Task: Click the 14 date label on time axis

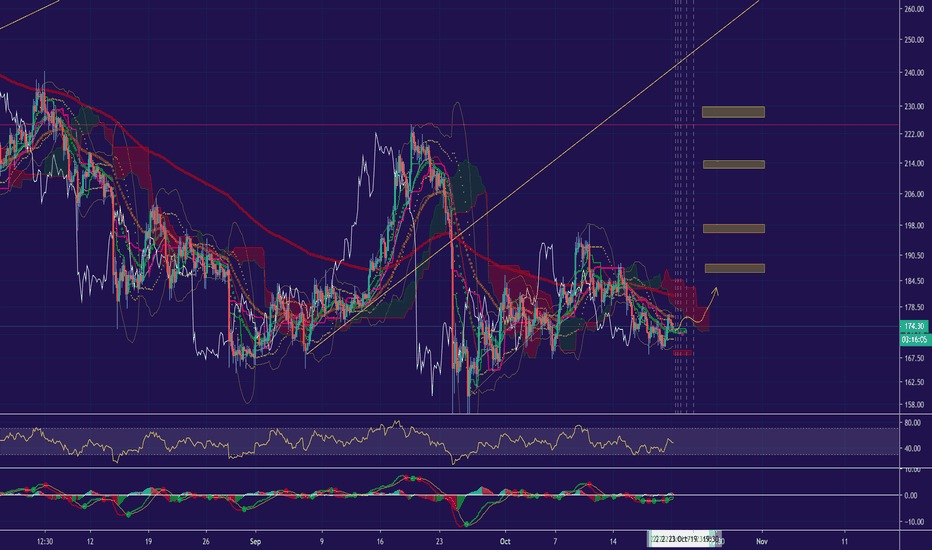Action: click(613, 541)
